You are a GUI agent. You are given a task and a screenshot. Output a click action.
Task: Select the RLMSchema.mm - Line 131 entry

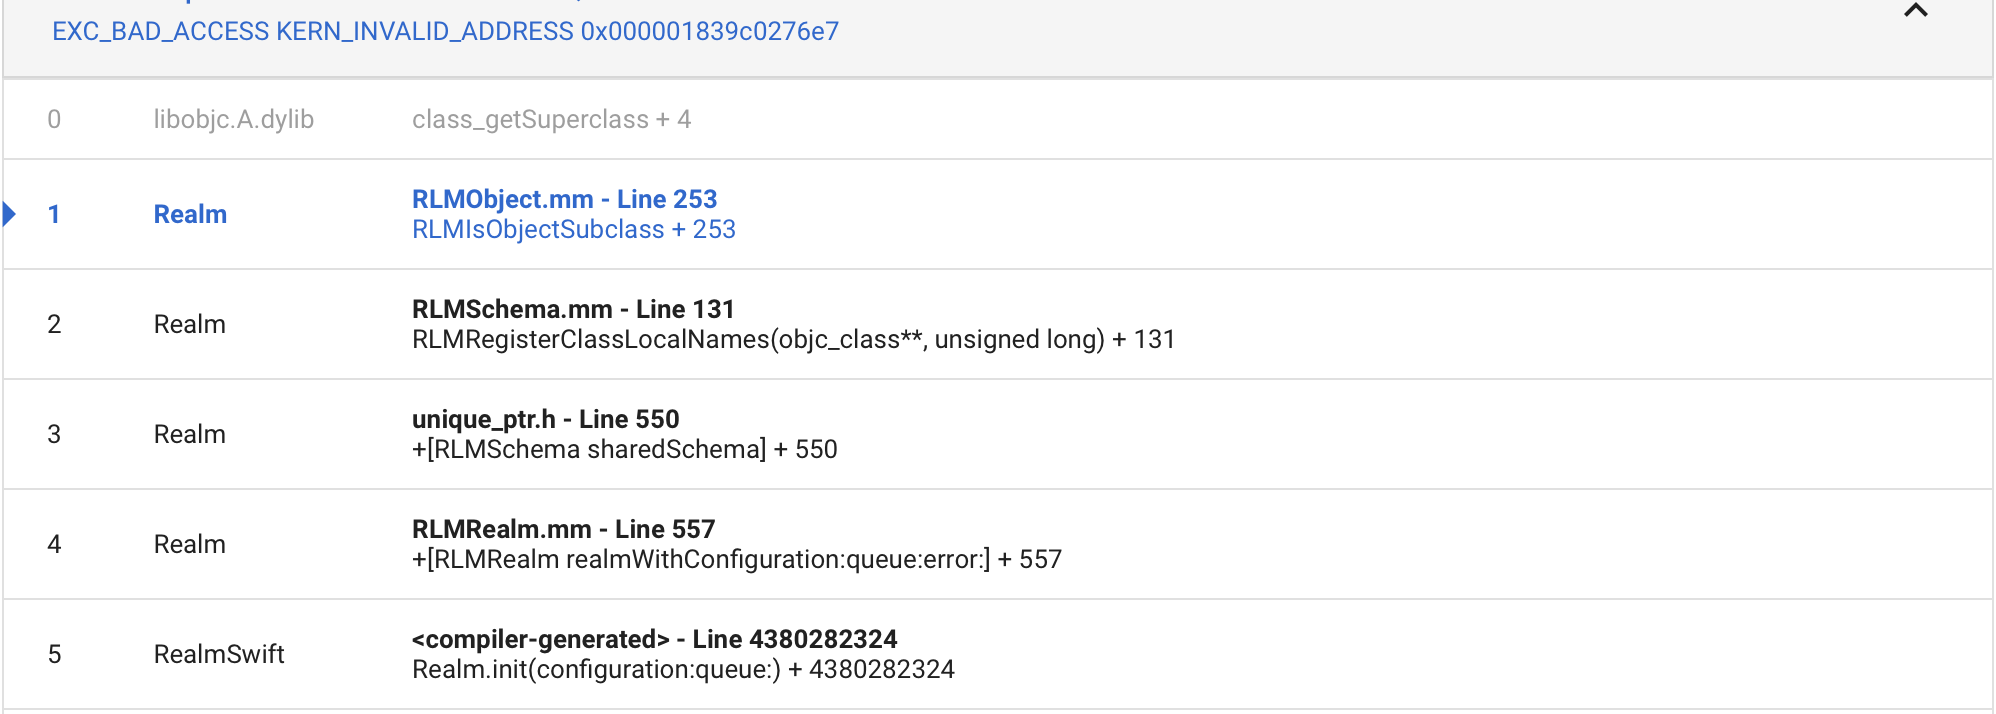click(572, 309)
